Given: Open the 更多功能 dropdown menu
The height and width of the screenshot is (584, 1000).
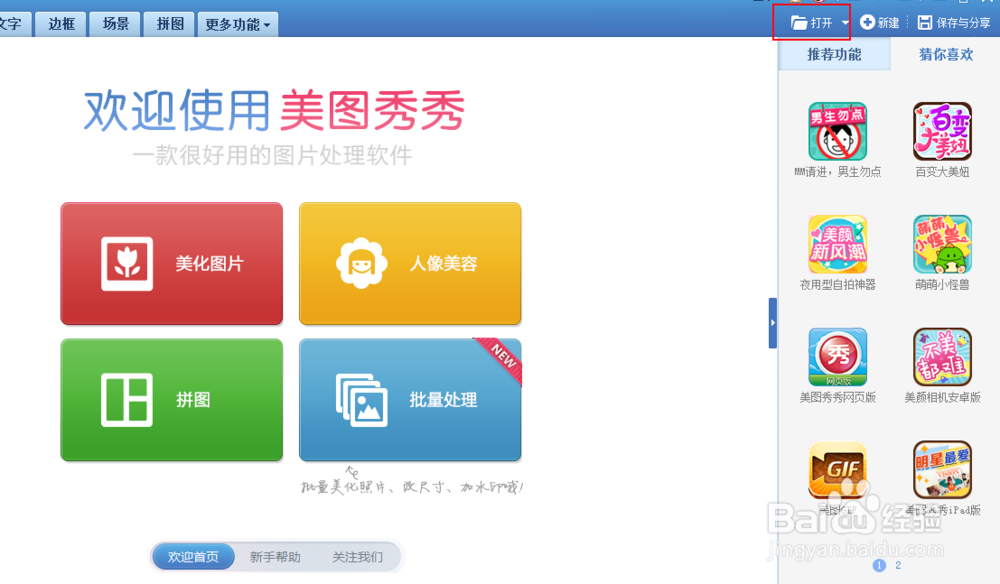Looking at the screenshot, I should coord(236,23).
